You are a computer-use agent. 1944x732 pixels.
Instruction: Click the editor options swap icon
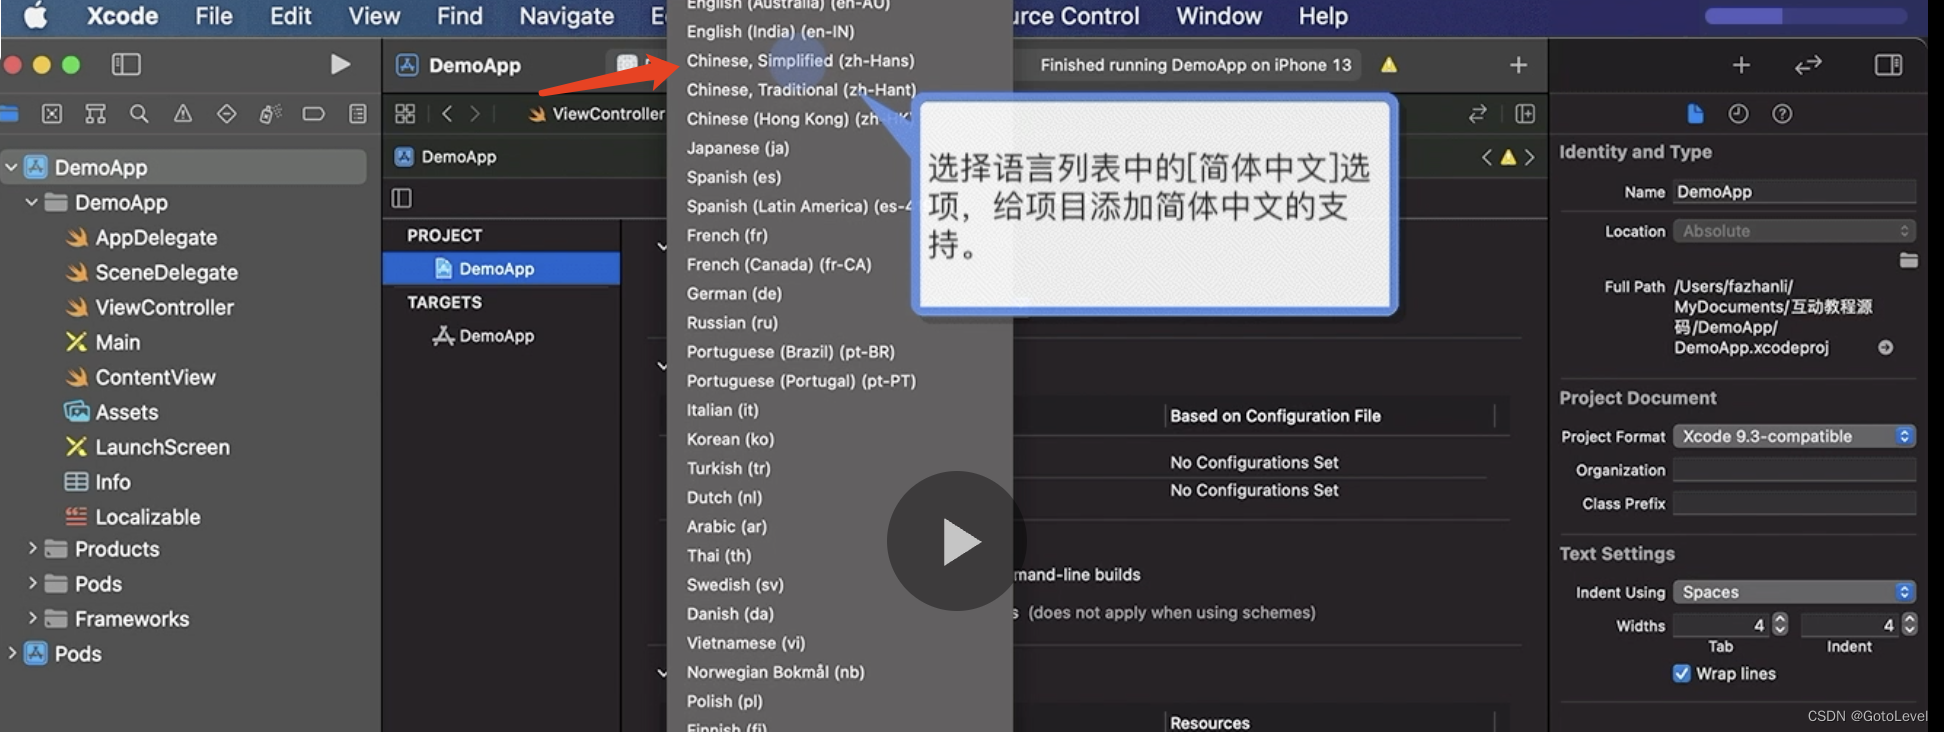tap(1478, 114)
